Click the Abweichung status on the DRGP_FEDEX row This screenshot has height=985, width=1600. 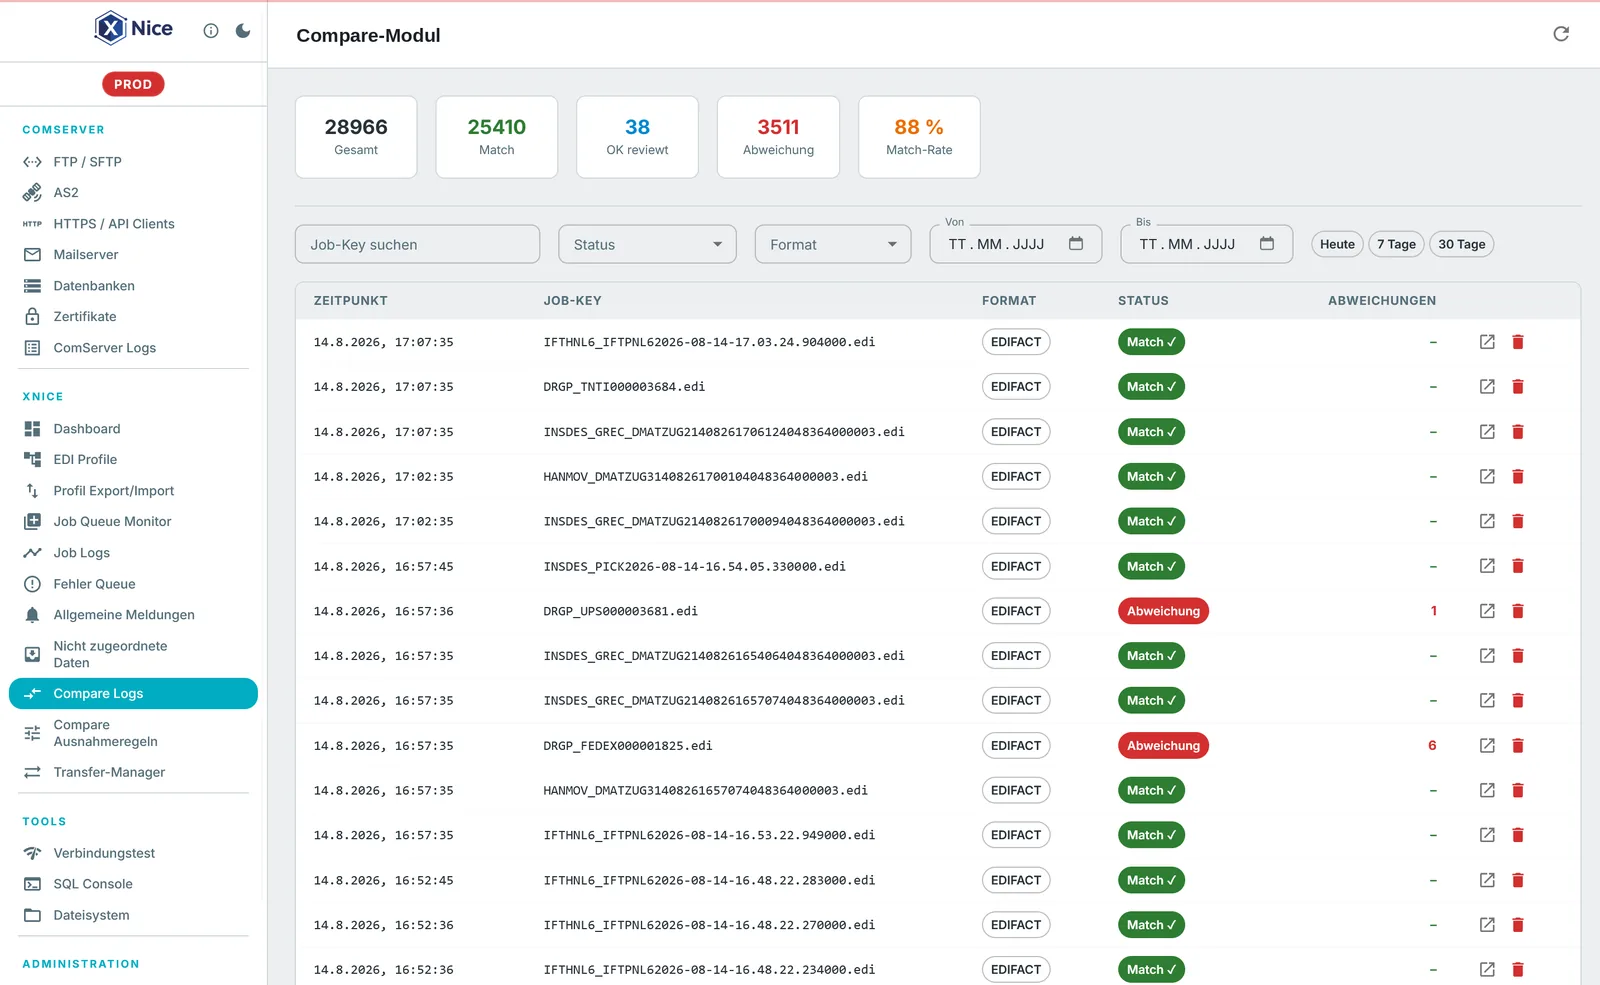(1163, 745)
